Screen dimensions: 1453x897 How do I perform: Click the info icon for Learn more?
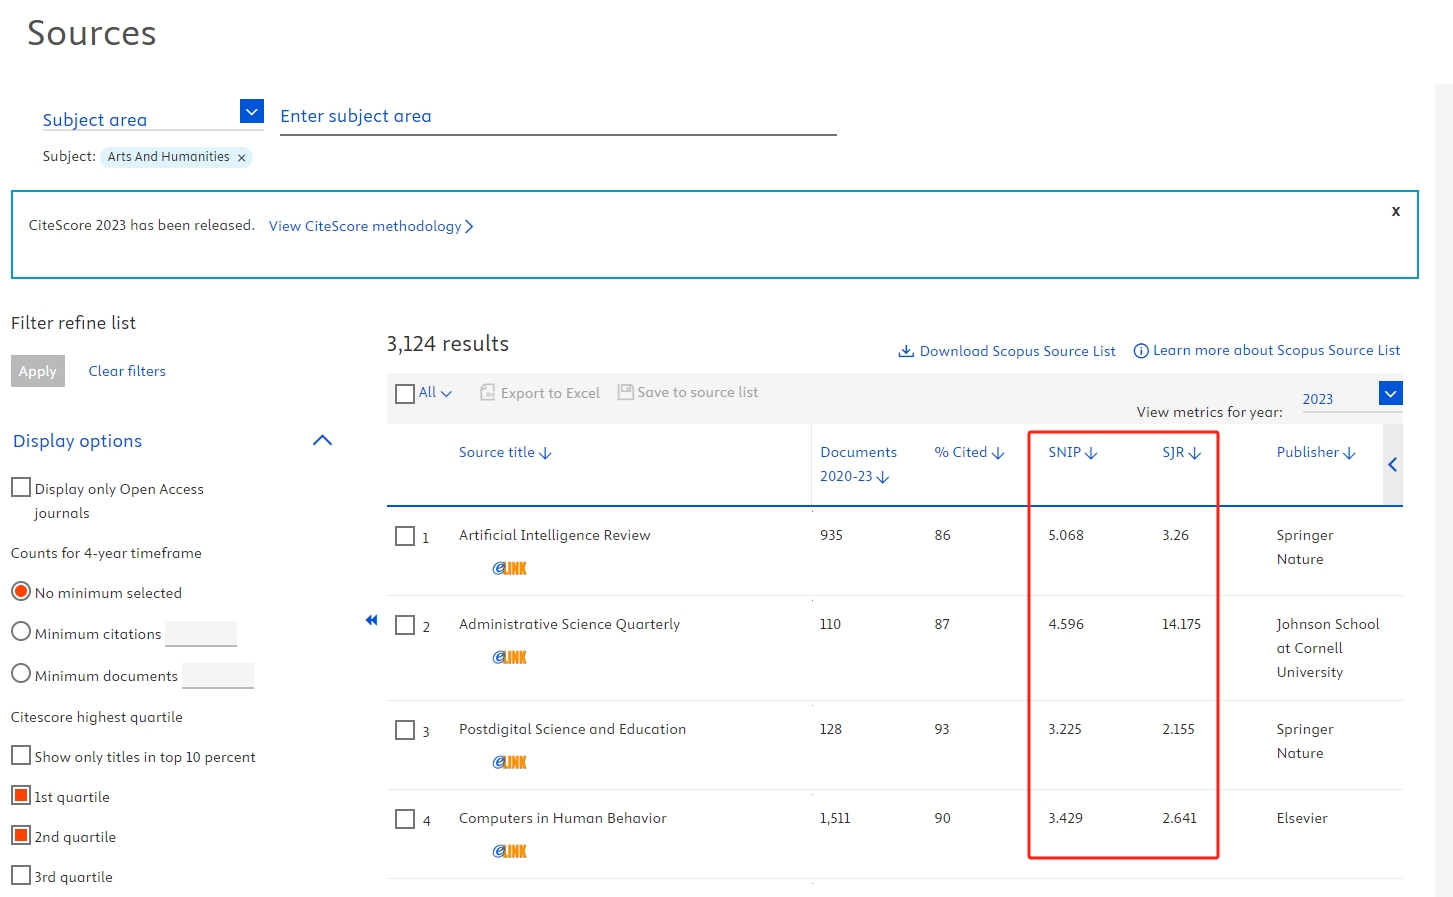(1140, 351)
